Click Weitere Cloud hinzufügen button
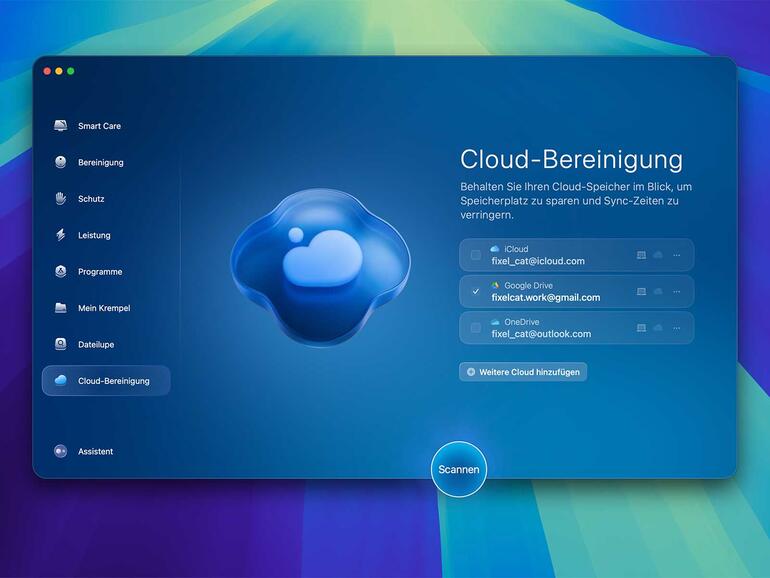 point(523,372)
